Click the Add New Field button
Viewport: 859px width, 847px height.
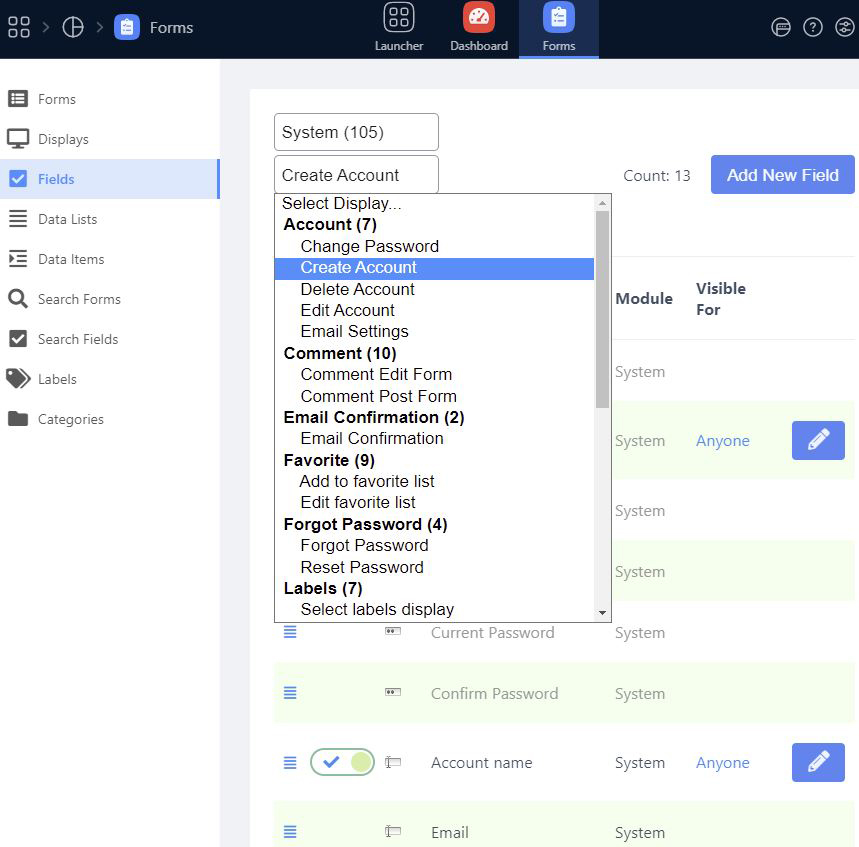point(782,175)
